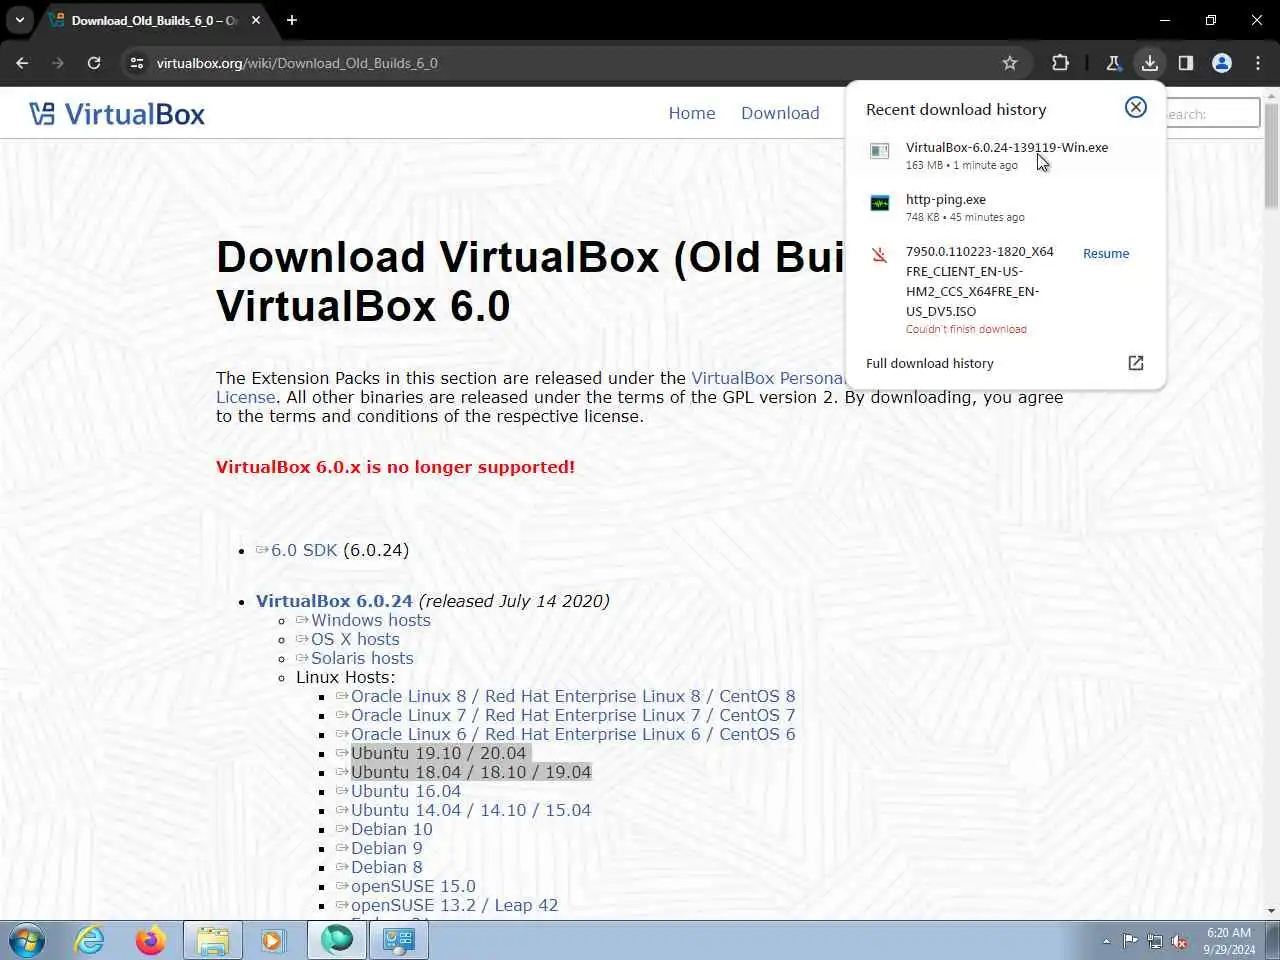Click the failed ISO download icon

coord(879,255)
